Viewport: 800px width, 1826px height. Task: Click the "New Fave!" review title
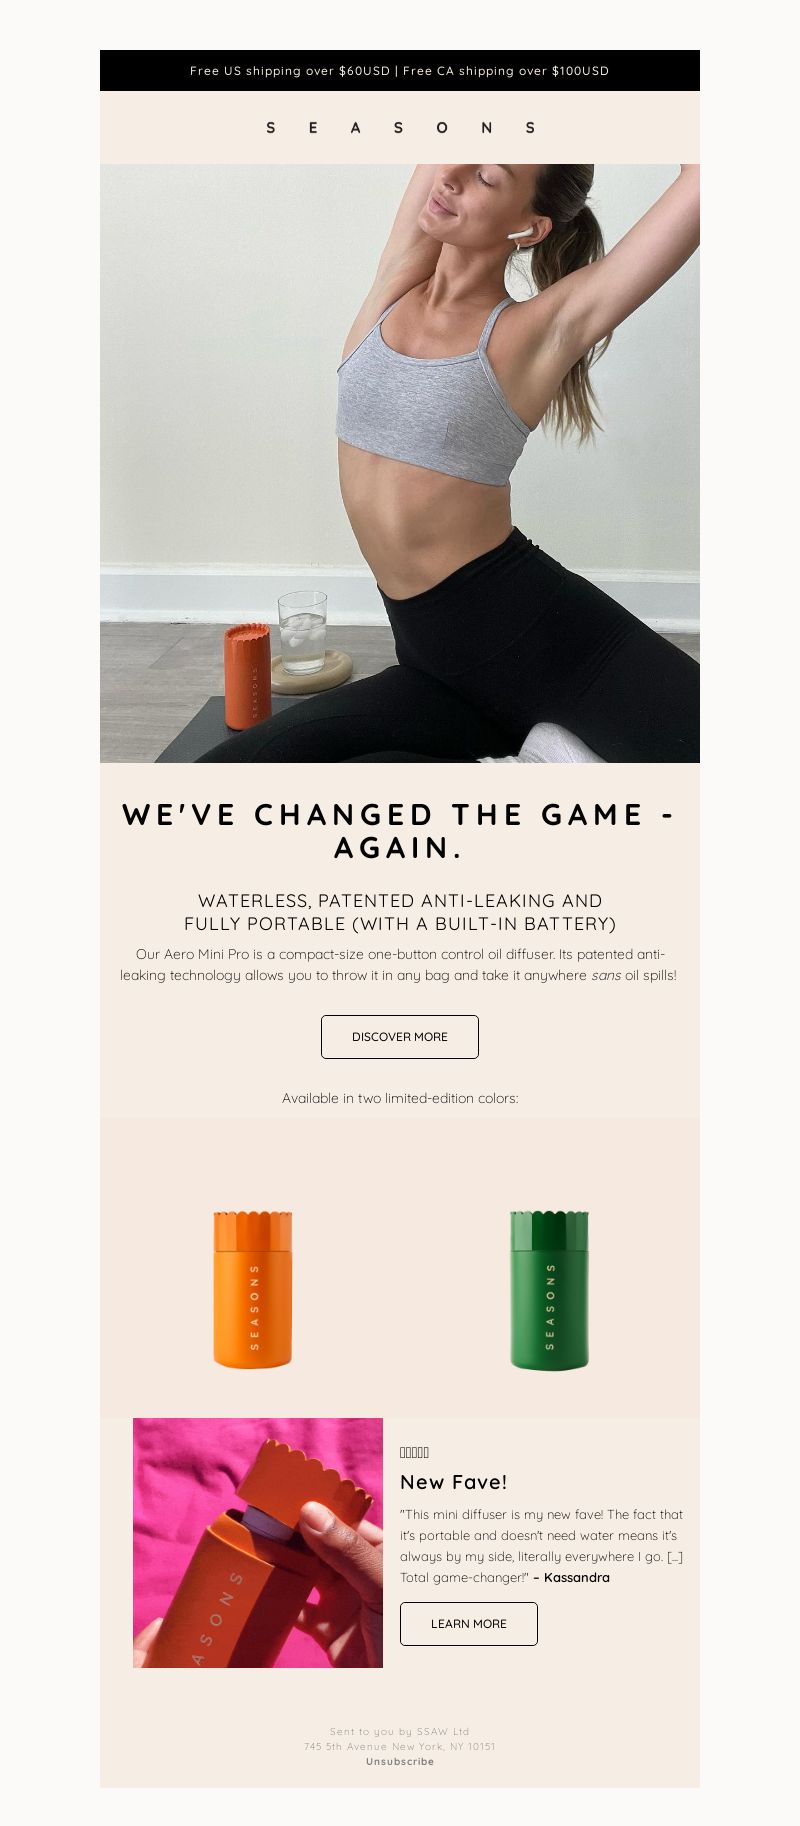click(454, 1482)
